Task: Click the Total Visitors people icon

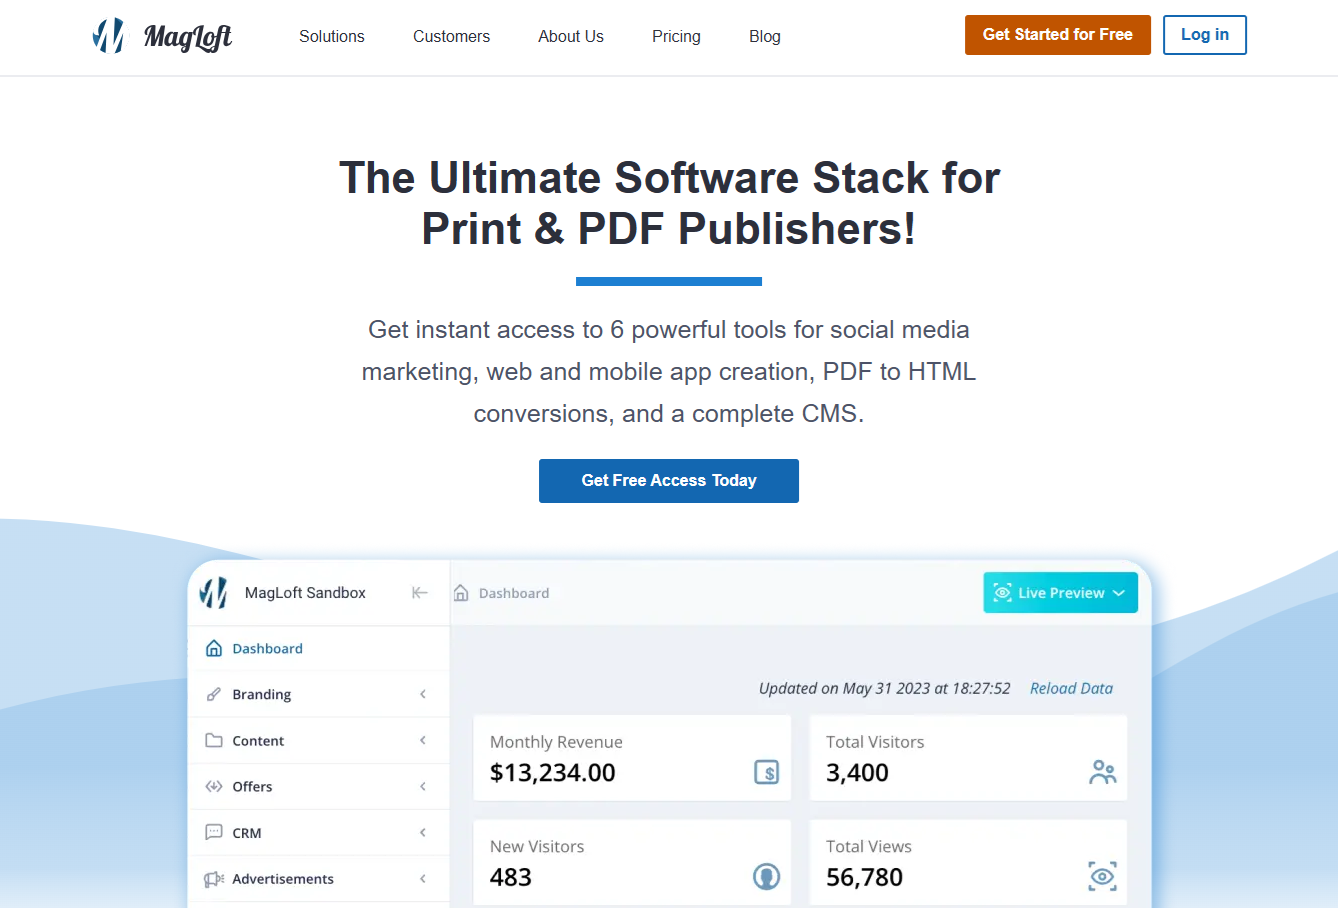Action: coord(1103,772)
